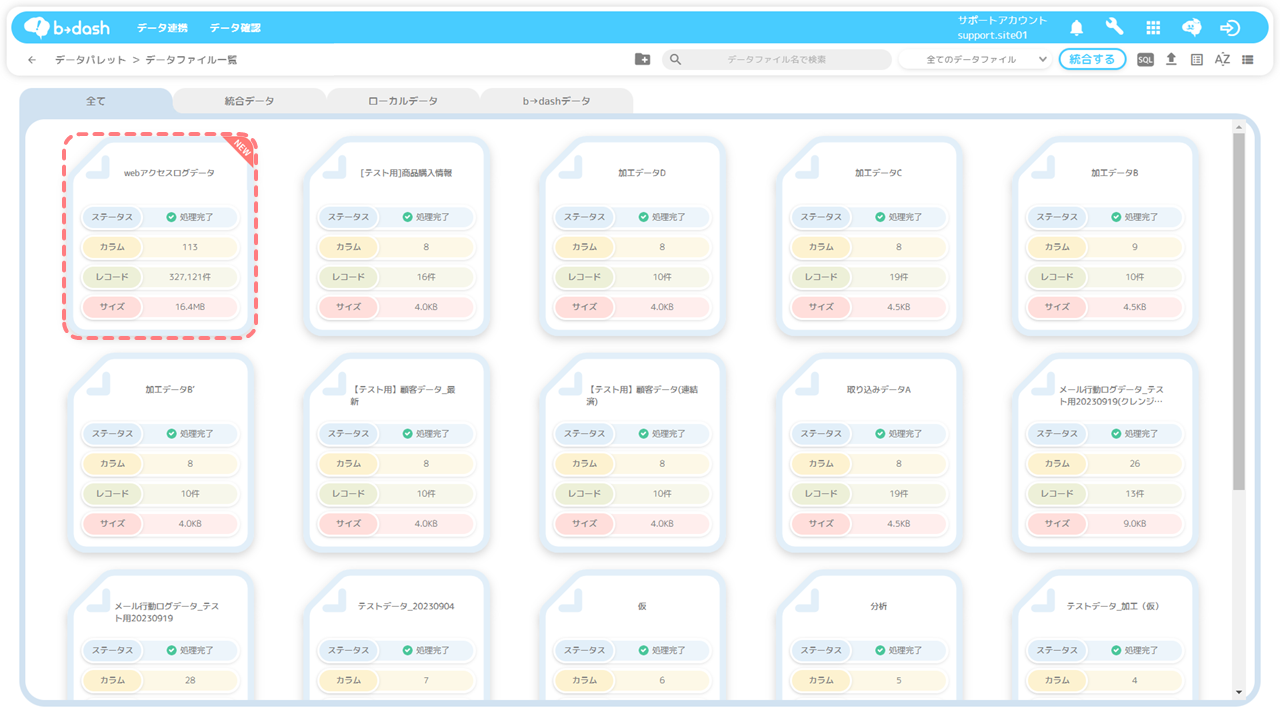1280x720 pixels.
Task: Click the 16.4MB size value
Action: [x=189, y=307]
